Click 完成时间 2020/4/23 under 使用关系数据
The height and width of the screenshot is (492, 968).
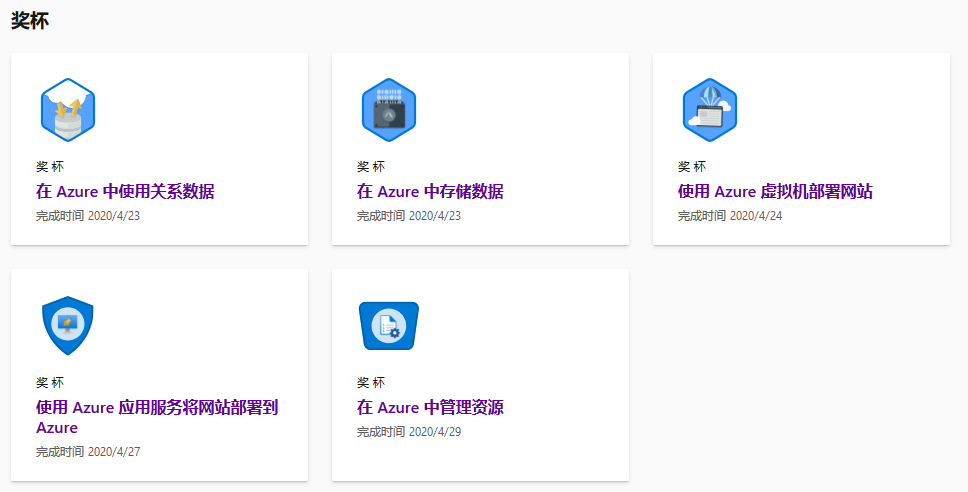click(88, 216)
